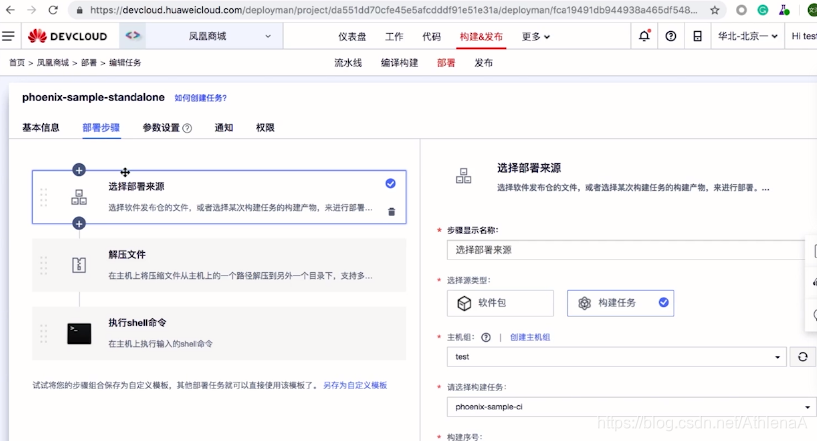Click the 解压文件 zip file icon
This screenshot has height=441, width=817.
point(79,265)
